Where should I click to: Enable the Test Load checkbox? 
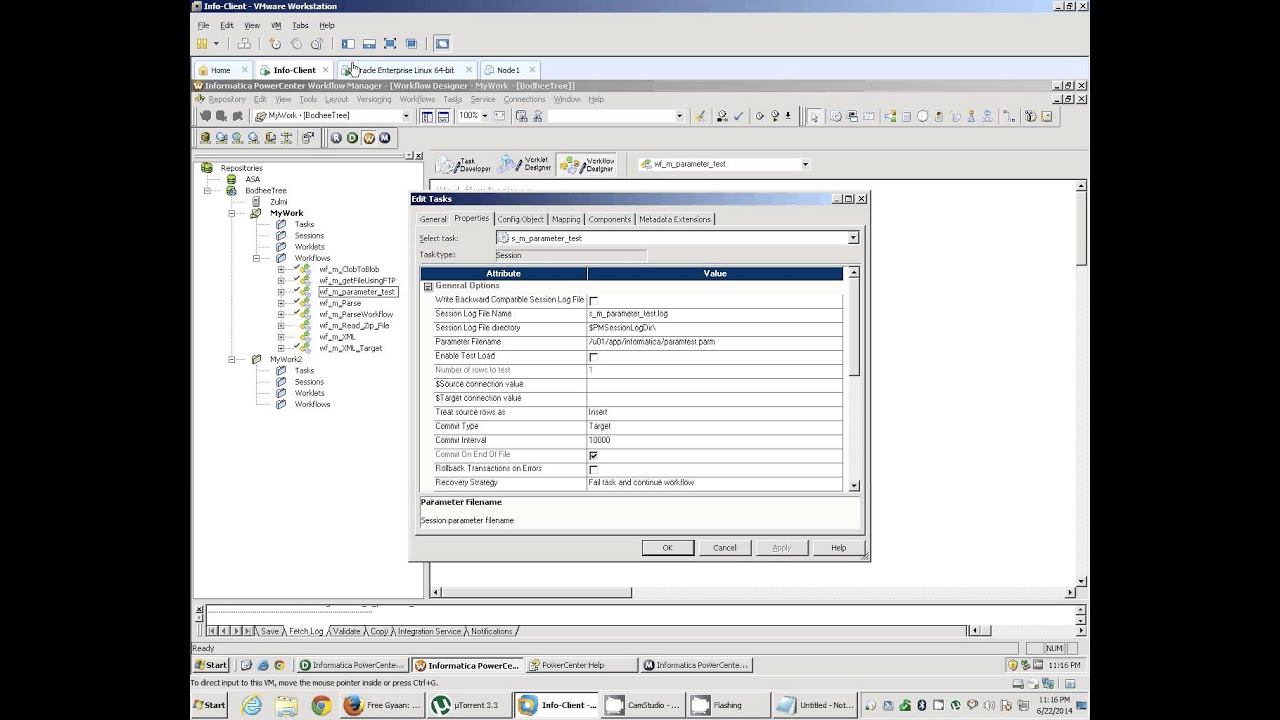click(593, 356)
